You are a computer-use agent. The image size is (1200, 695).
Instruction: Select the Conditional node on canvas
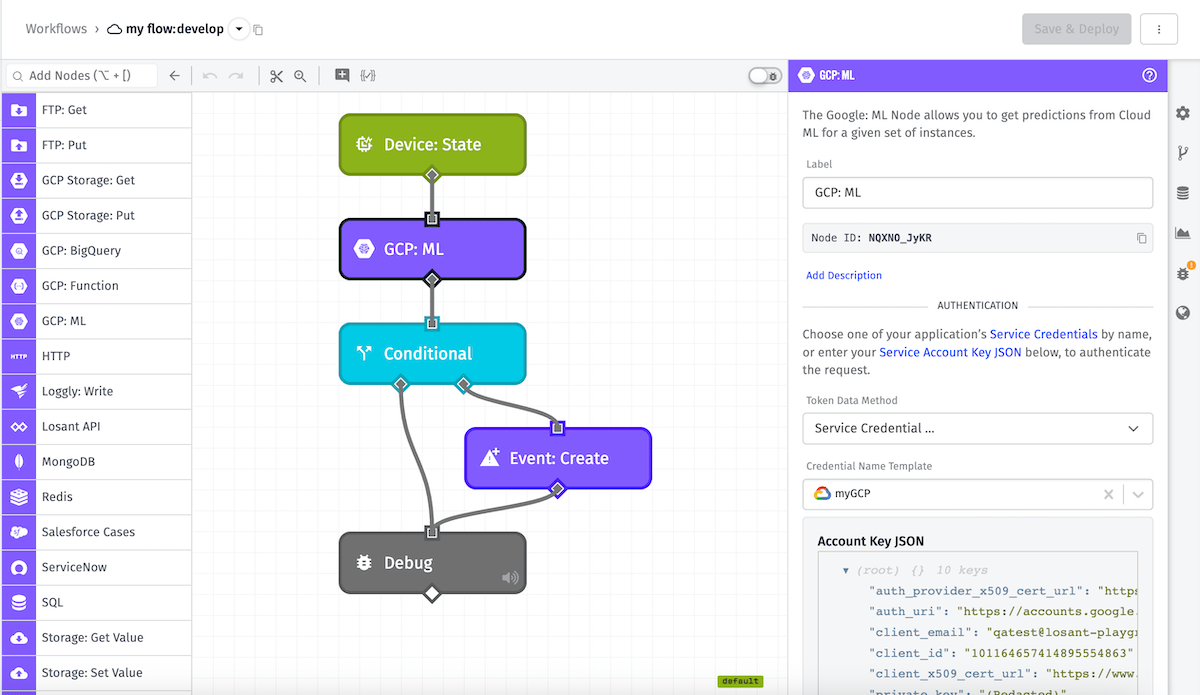[432, 354]
